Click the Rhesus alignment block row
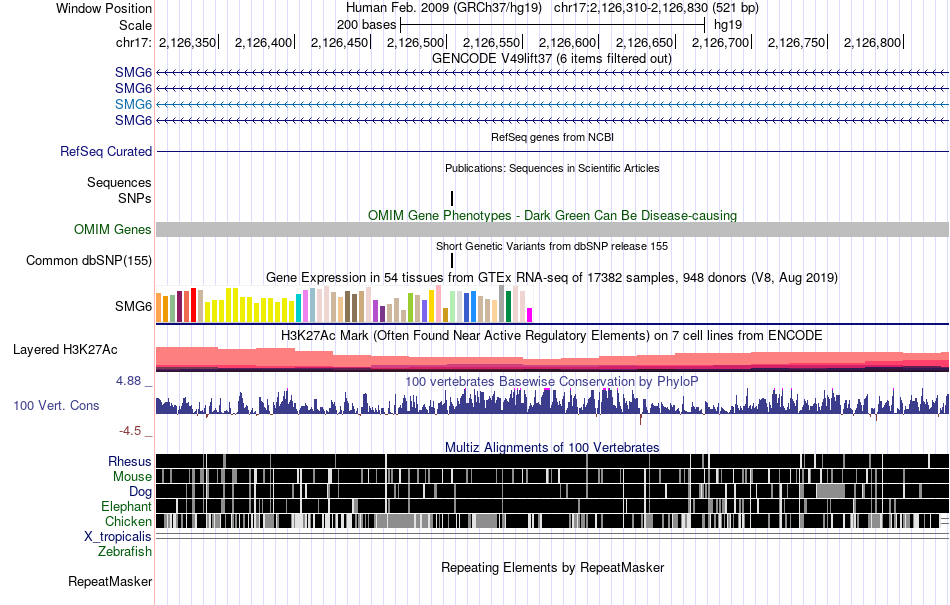The width and height of the screenshot is (950, 605). pos(553,461)
